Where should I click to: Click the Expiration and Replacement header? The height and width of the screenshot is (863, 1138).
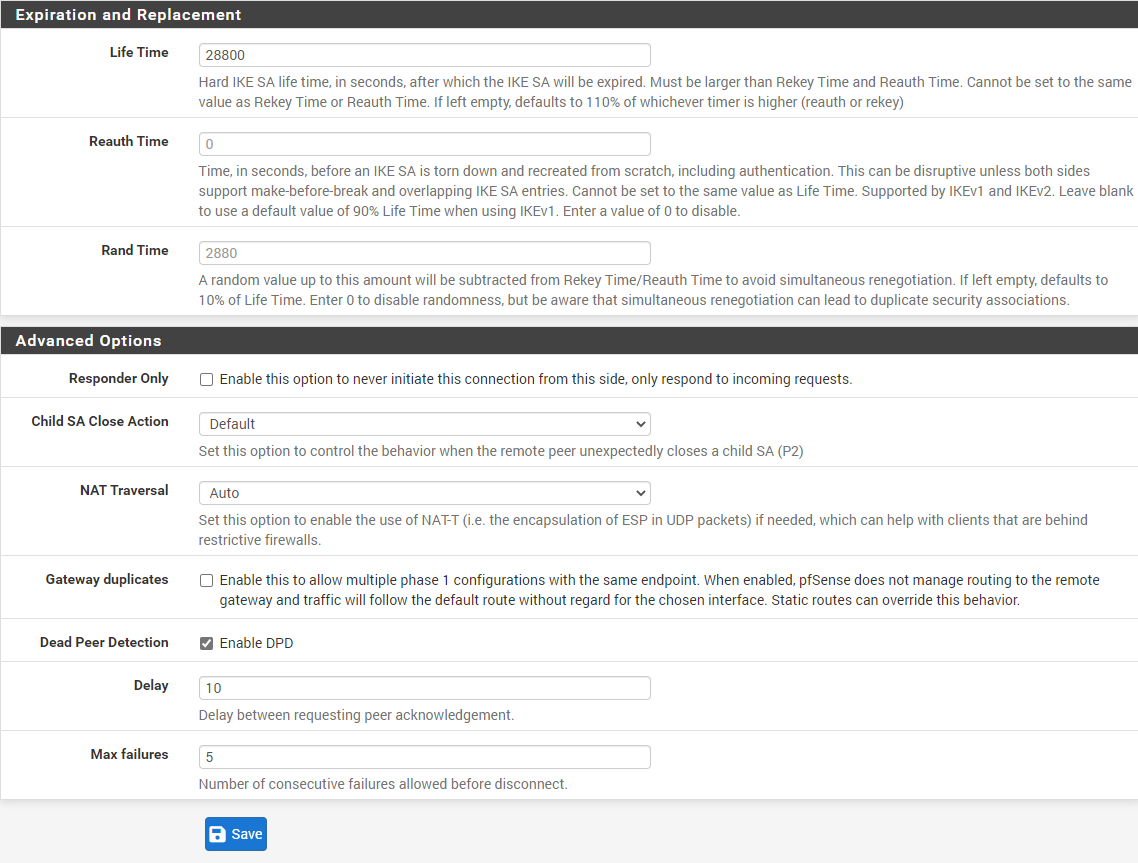(x=128, y=15)
